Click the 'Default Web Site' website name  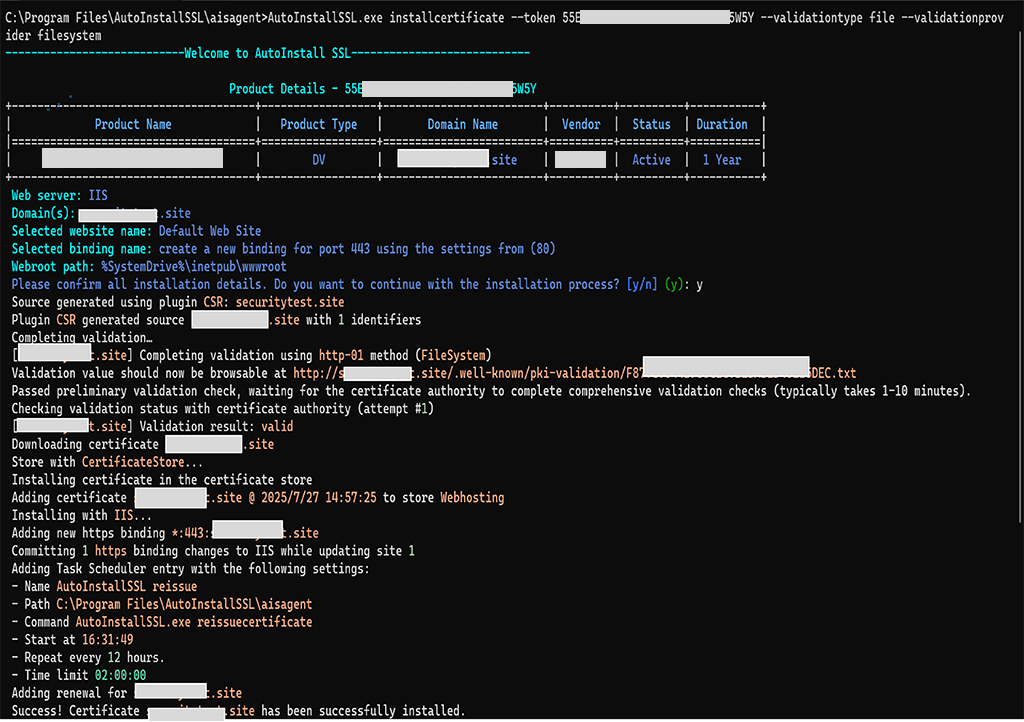coord(210,231)
